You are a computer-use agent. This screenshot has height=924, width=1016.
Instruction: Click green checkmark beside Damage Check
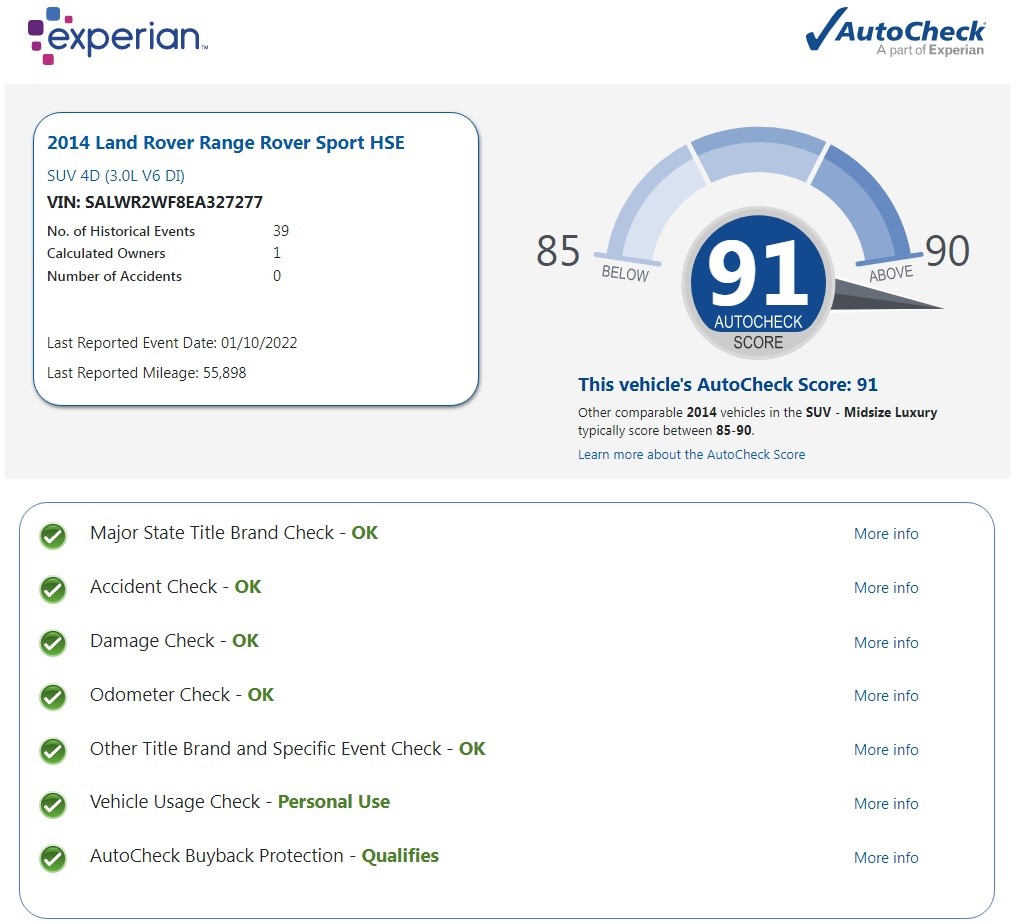53,643
